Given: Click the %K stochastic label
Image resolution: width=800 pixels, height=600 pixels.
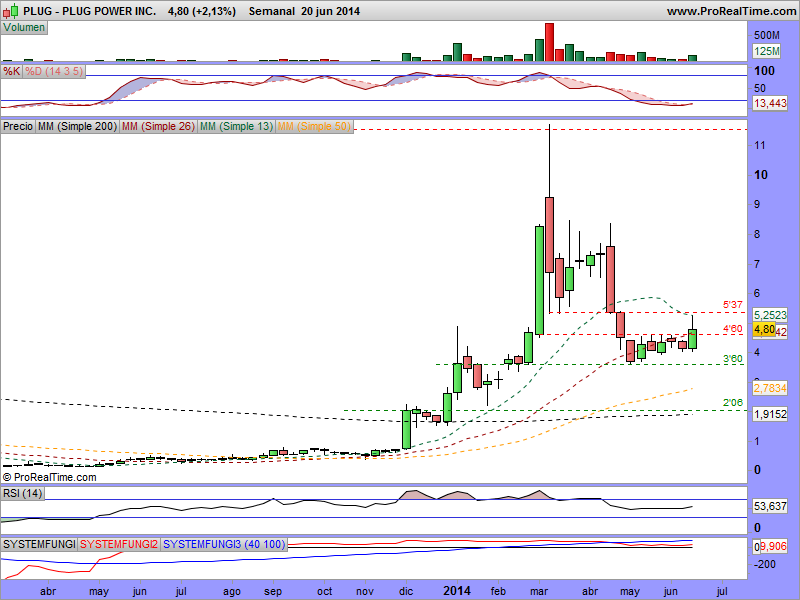Looking at the screenshot, I should [x=12, y=71].
